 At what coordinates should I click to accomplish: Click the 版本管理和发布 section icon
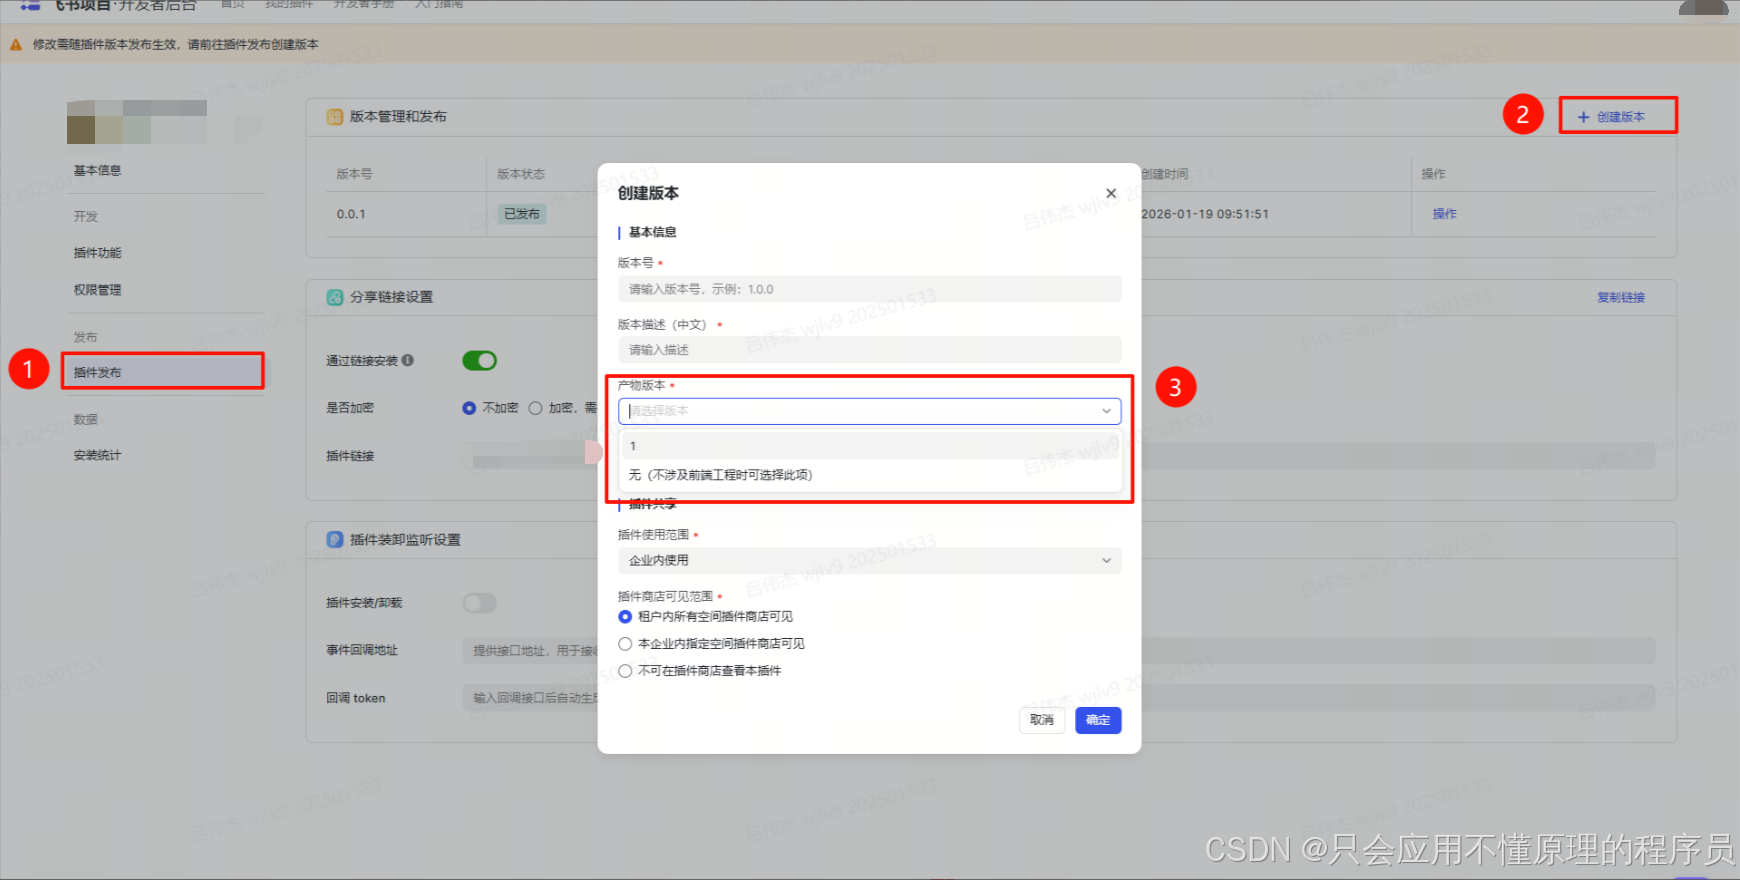335,117
